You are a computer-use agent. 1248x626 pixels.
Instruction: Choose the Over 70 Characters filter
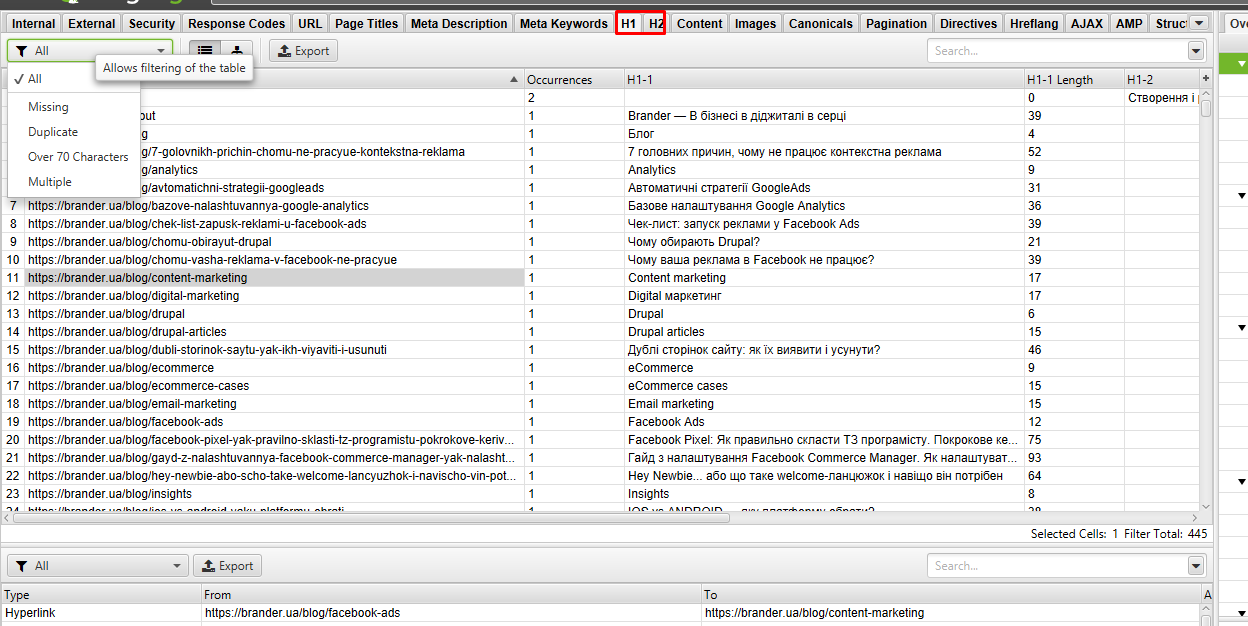point(78,157)
